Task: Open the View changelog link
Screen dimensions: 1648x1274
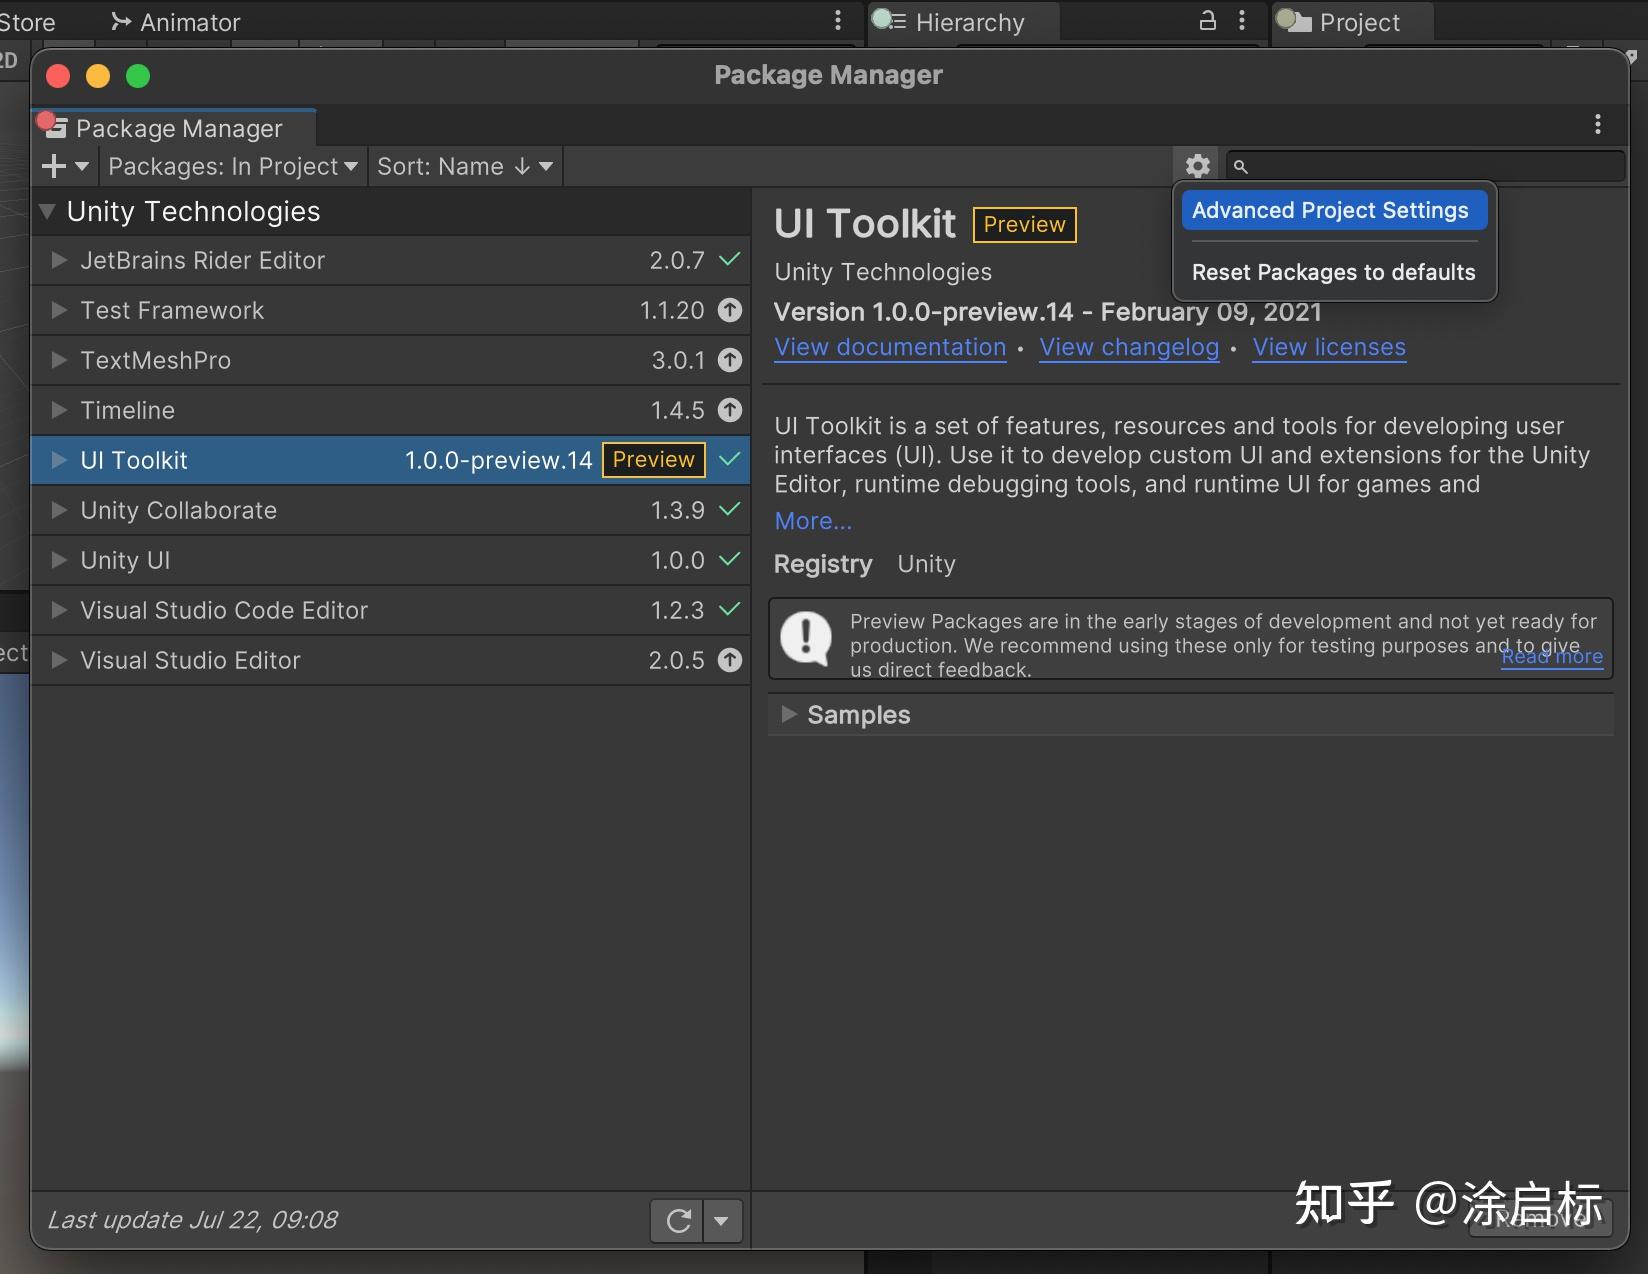Action: (1129, 347)
